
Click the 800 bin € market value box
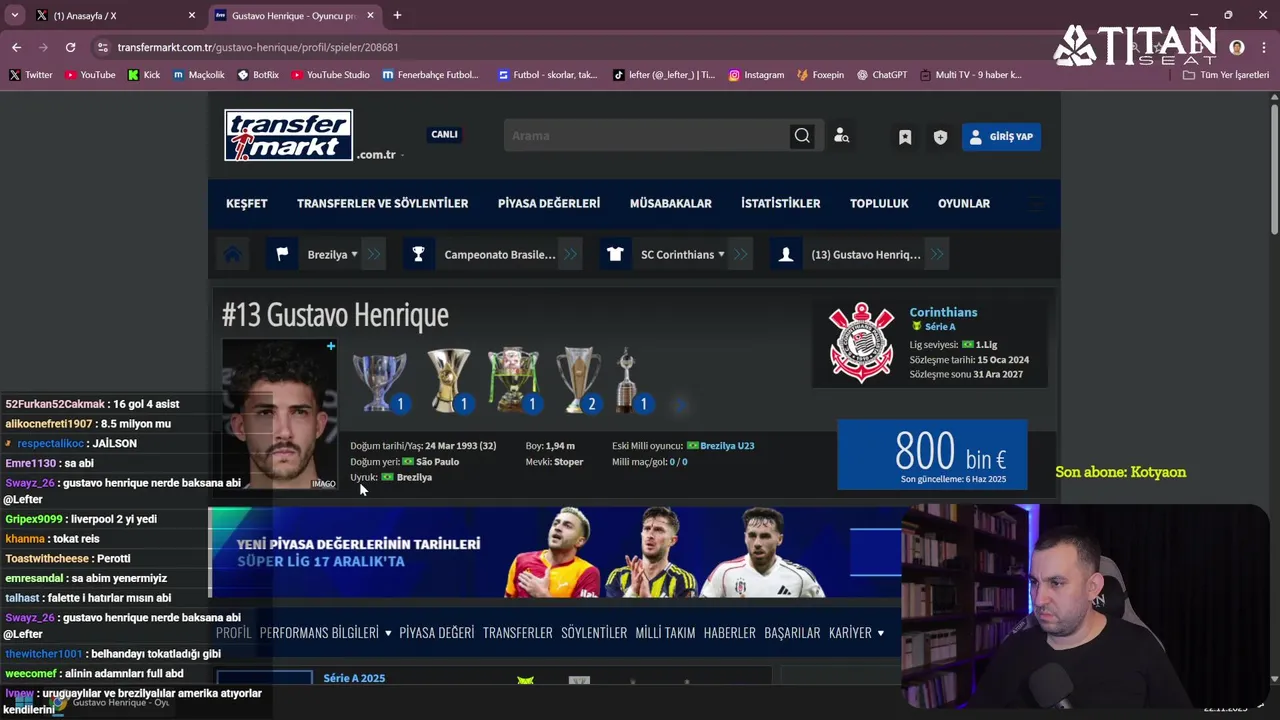pyautogui.click(x=932, y=454)
